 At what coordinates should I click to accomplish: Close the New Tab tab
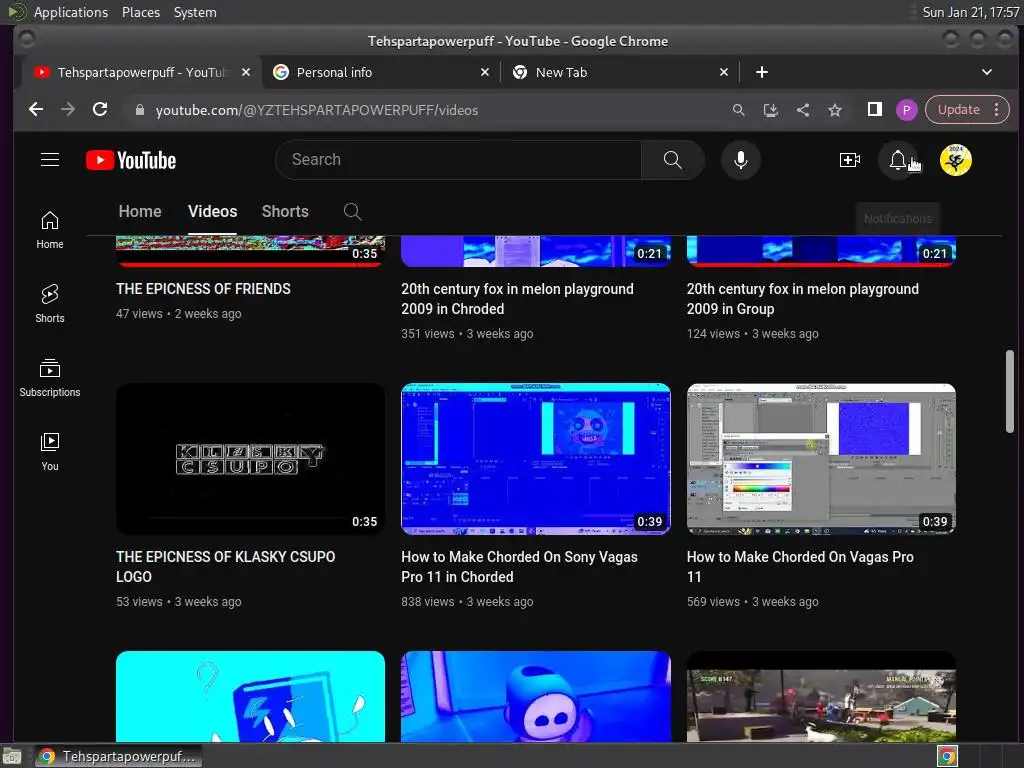point(724,72)
